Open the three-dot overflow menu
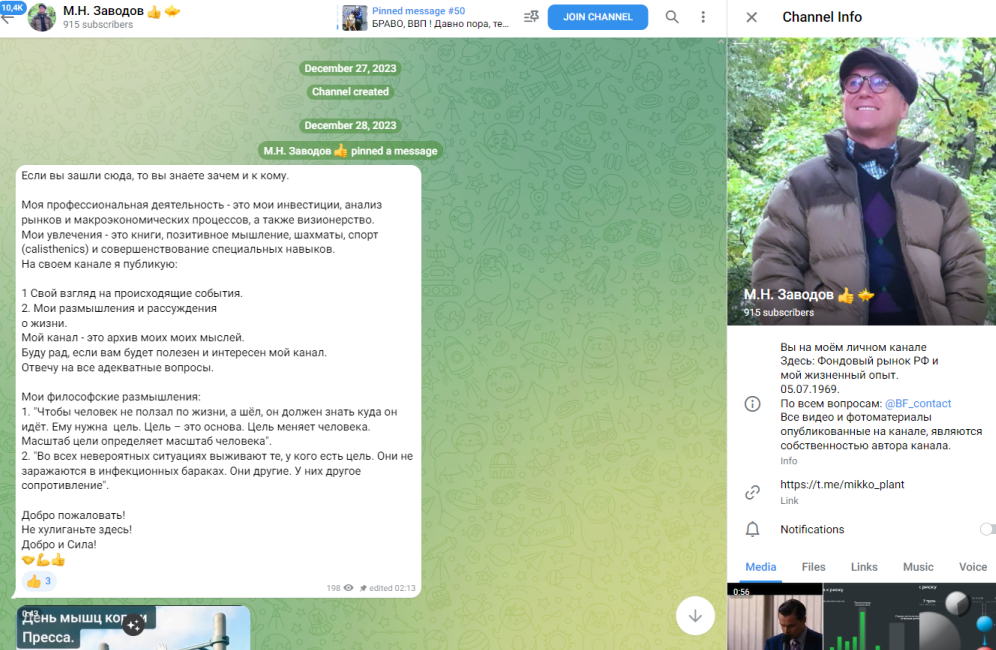Image resolution: width=996 pixels, height=650 pixels. click(x=703, y=17)
